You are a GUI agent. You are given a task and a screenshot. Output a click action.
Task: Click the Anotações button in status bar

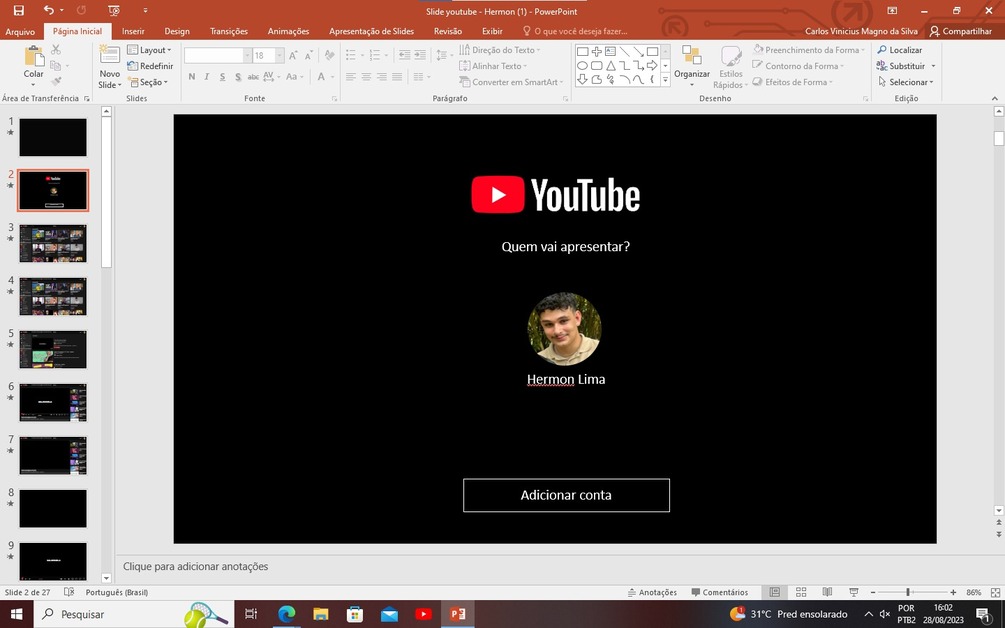pos(652,592)
